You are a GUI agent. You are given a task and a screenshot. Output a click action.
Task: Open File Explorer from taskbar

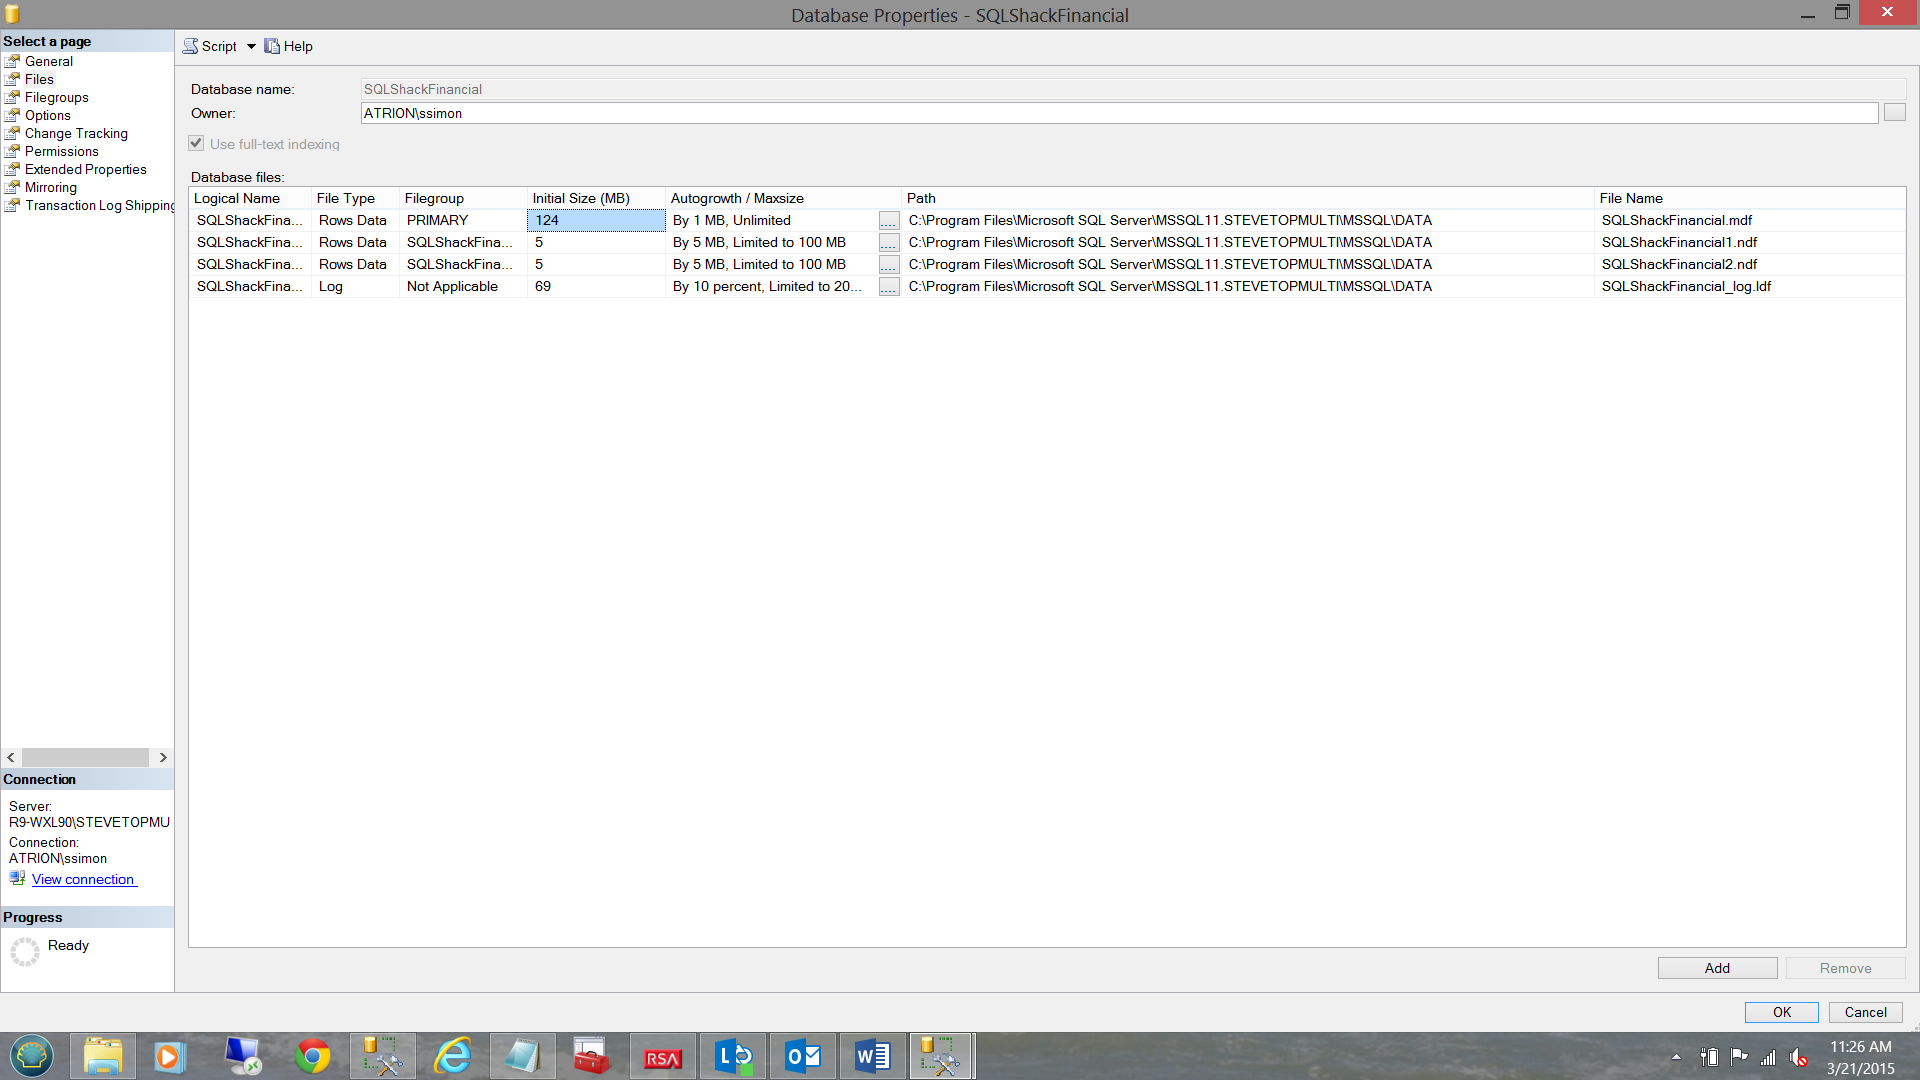[x=102, y=1056]
